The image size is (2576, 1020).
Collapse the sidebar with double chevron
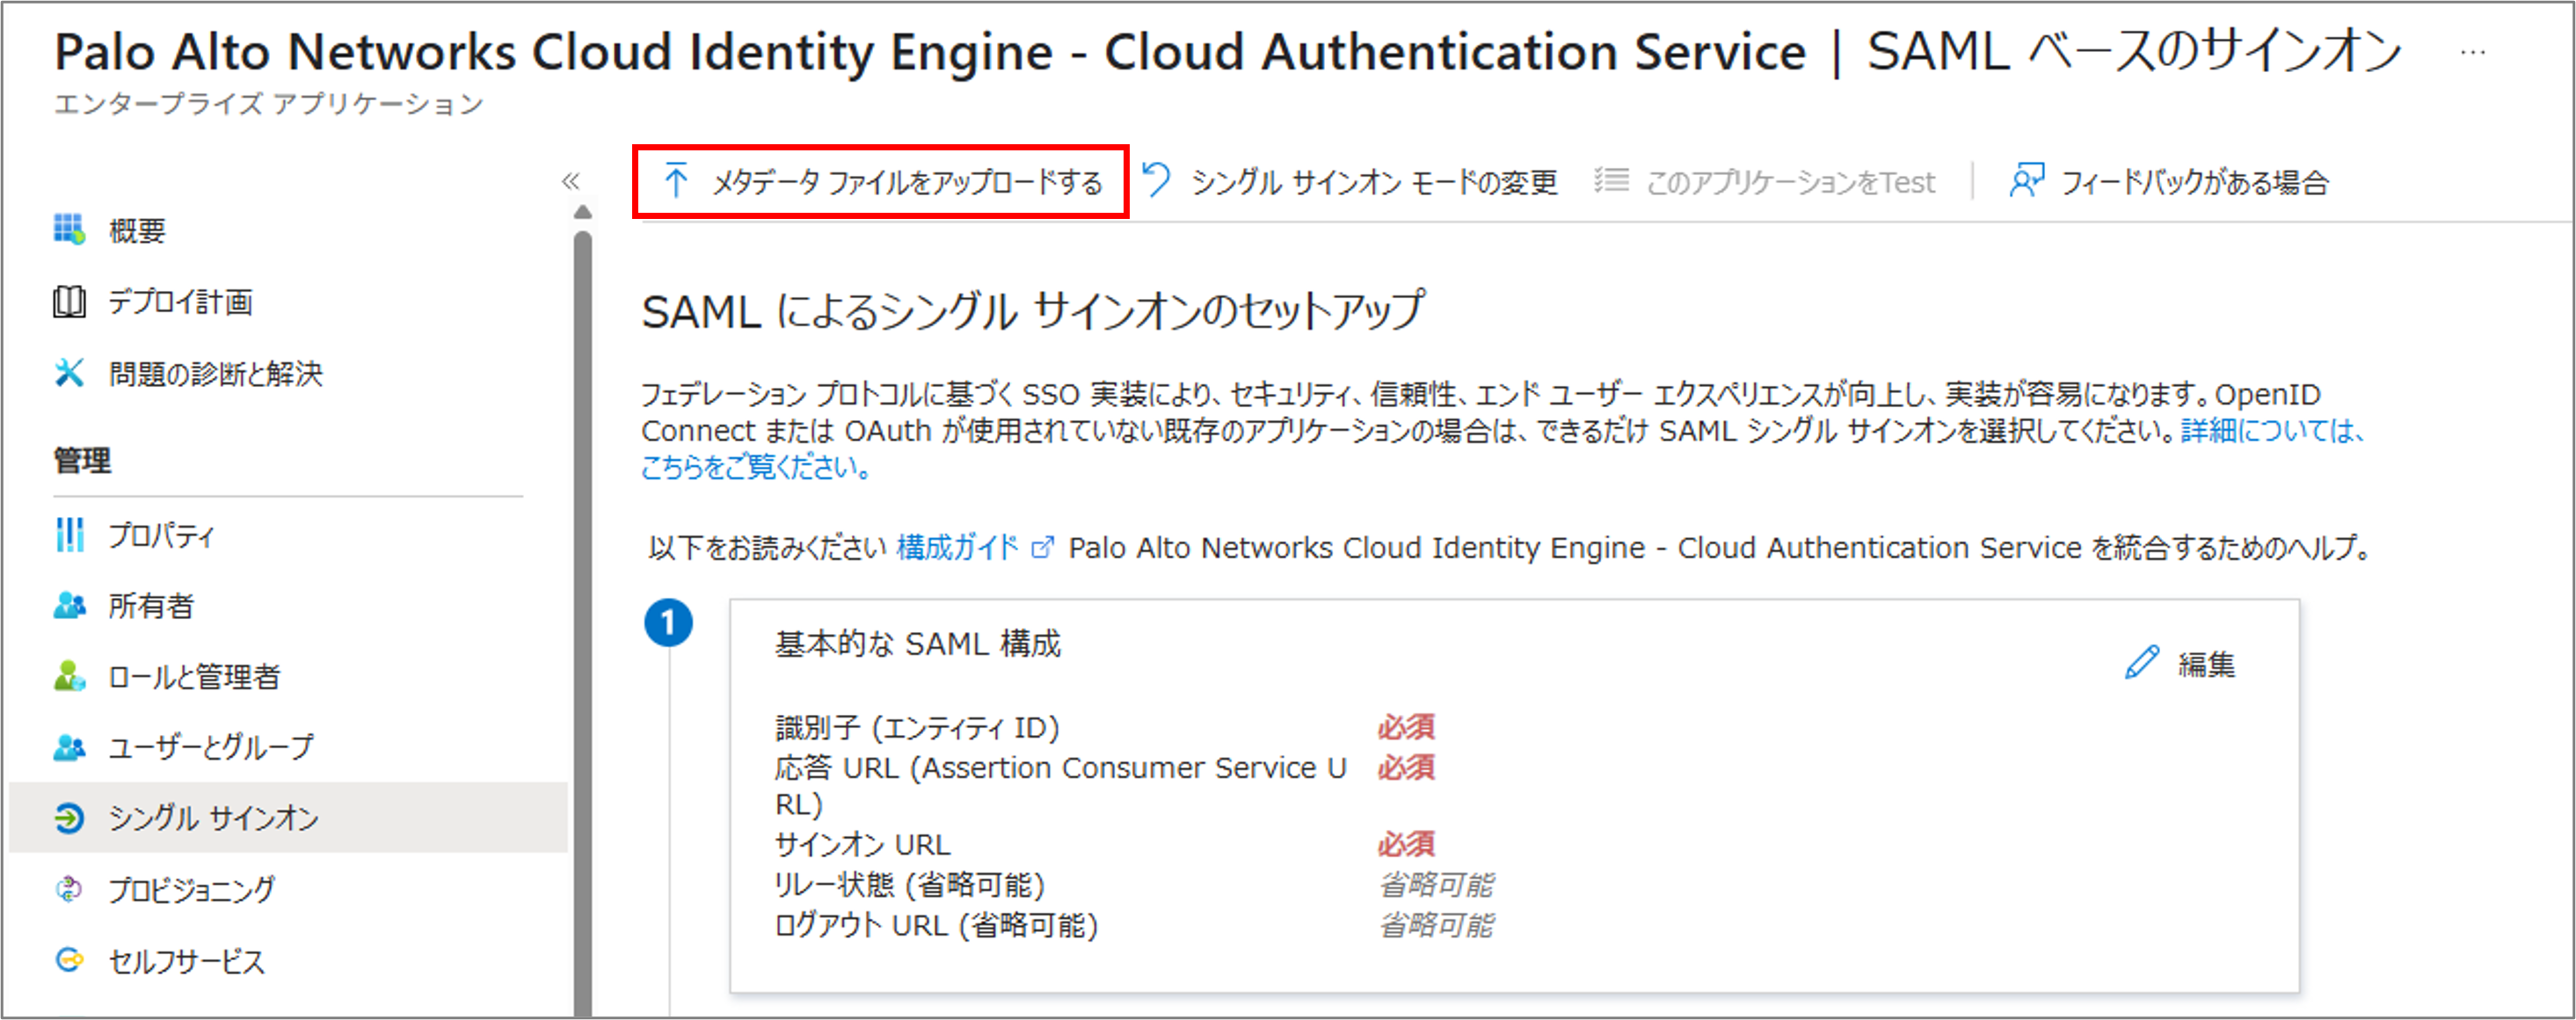[571, 181]
